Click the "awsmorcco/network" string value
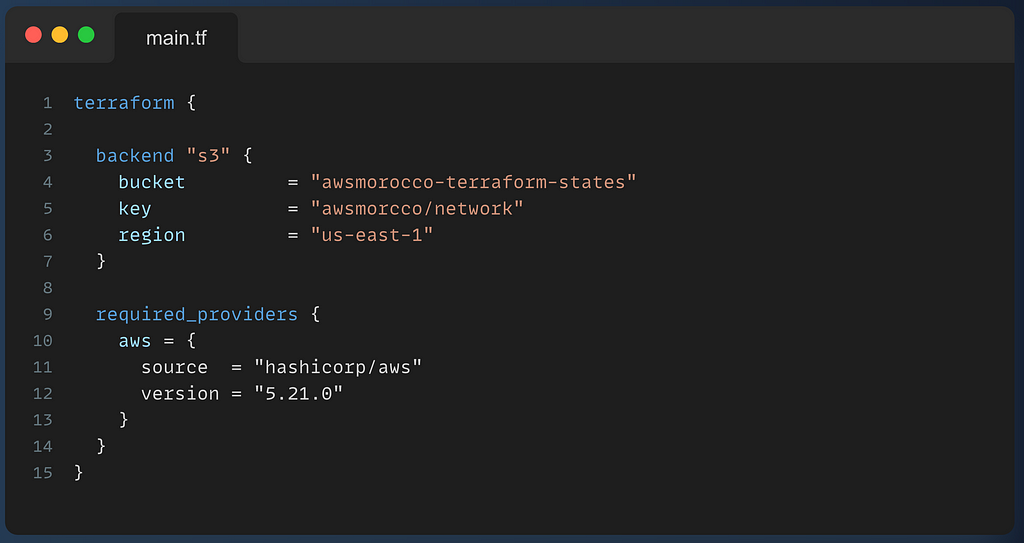Screen dimensions: 1024x543 [x=417, y=209]
